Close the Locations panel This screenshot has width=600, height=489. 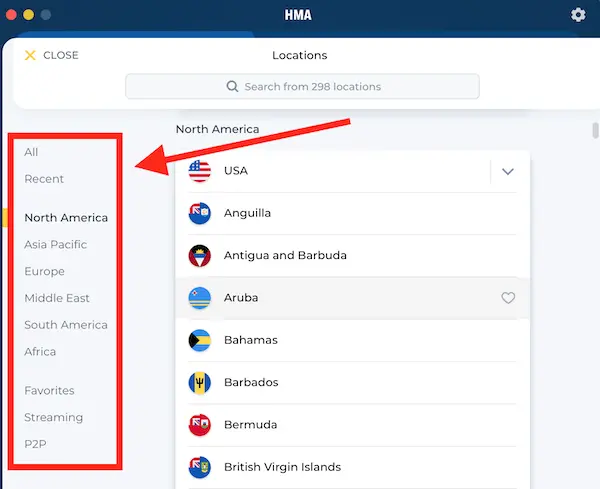click(51, 56)
